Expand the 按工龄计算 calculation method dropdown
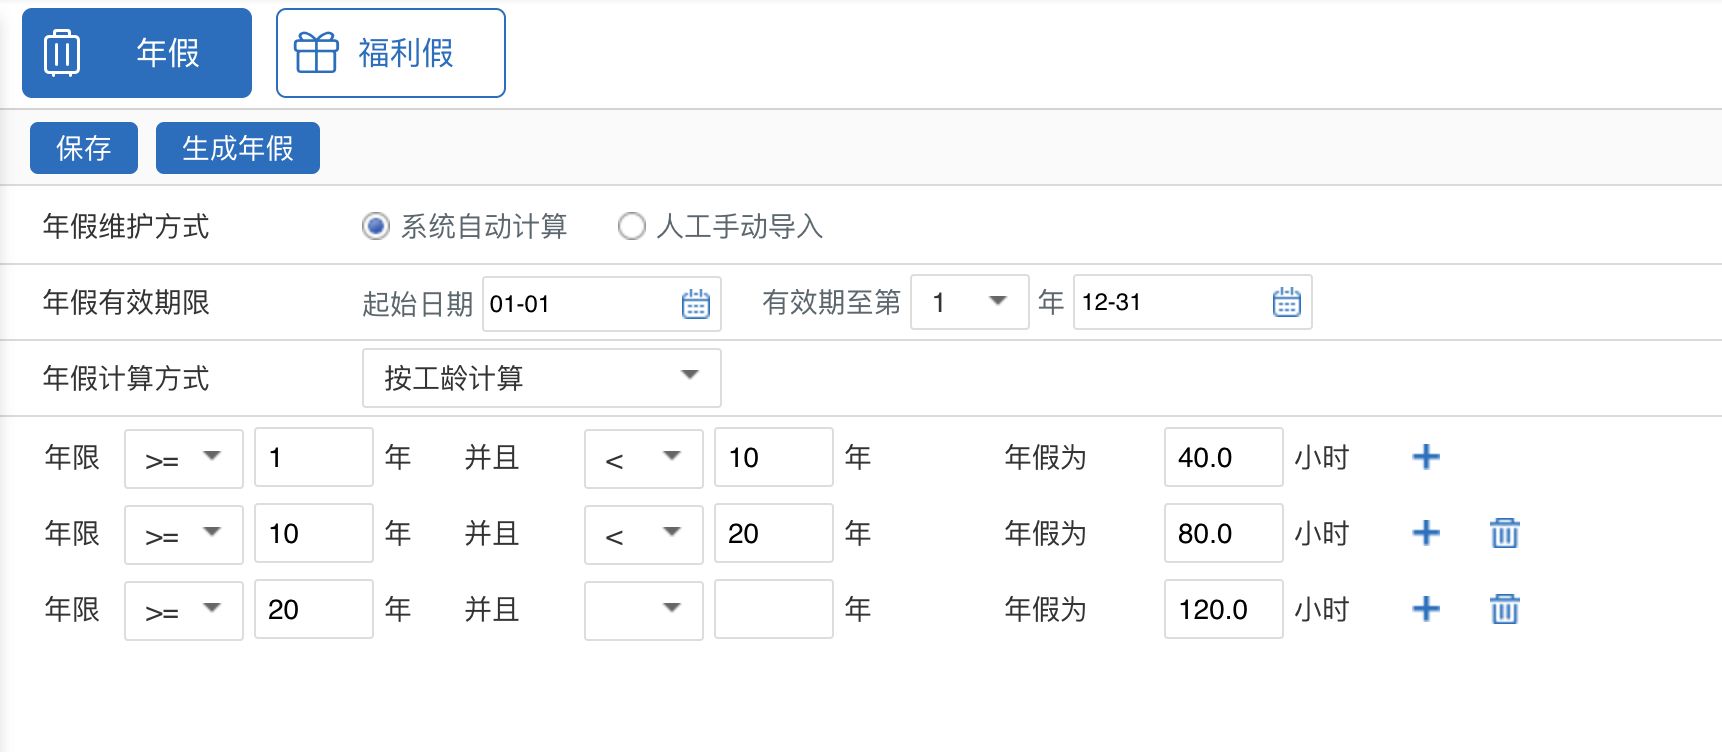 pyautogui.click(x=541, y=378)
